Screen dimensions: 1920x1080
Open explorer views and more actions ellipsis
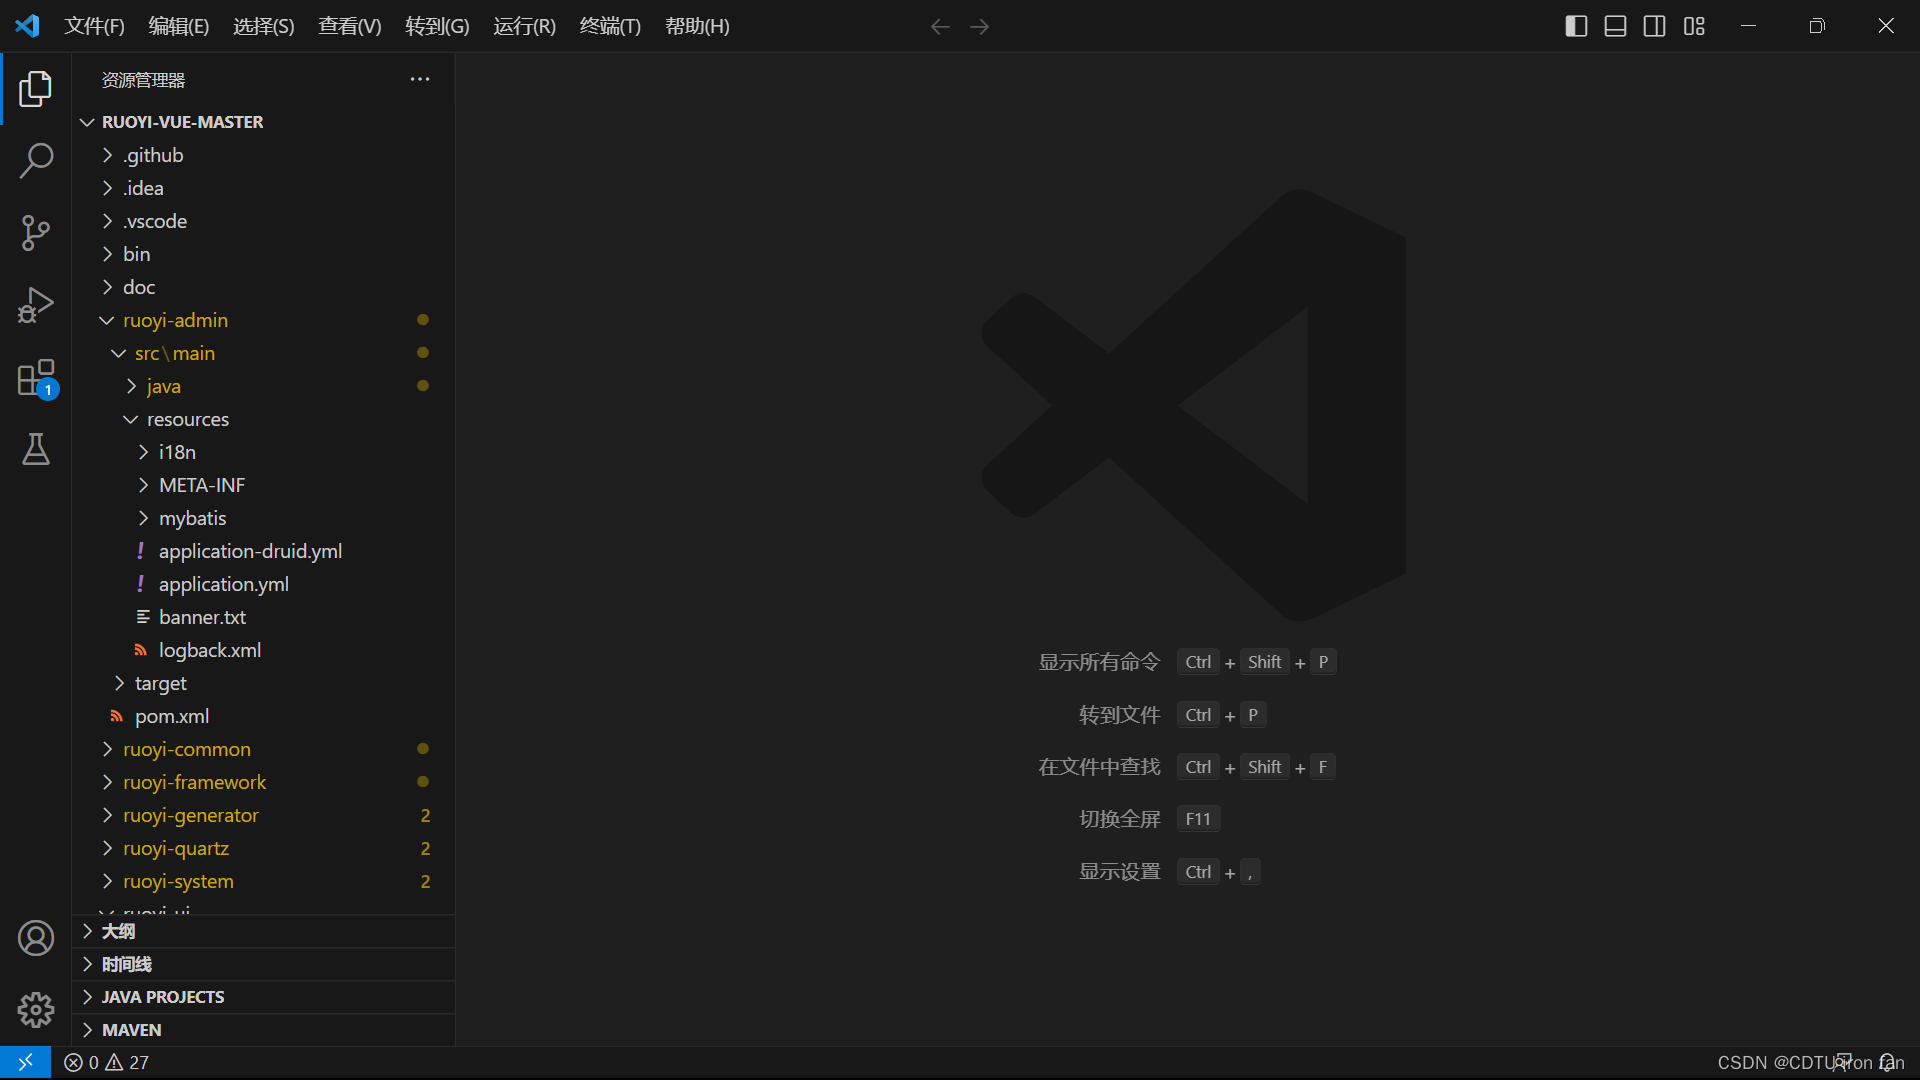(420, 80)
